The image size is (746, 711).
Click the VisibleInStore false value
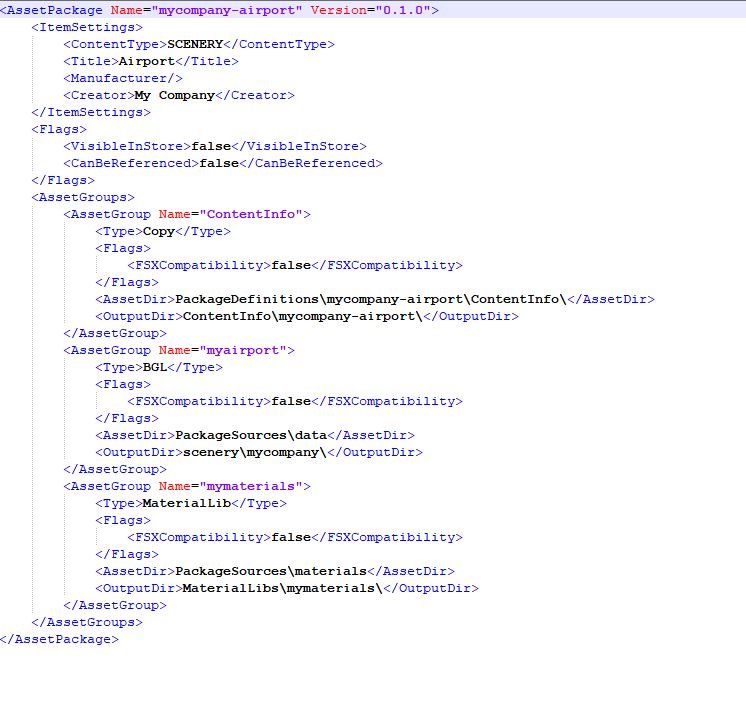click(x=211, y=146)
